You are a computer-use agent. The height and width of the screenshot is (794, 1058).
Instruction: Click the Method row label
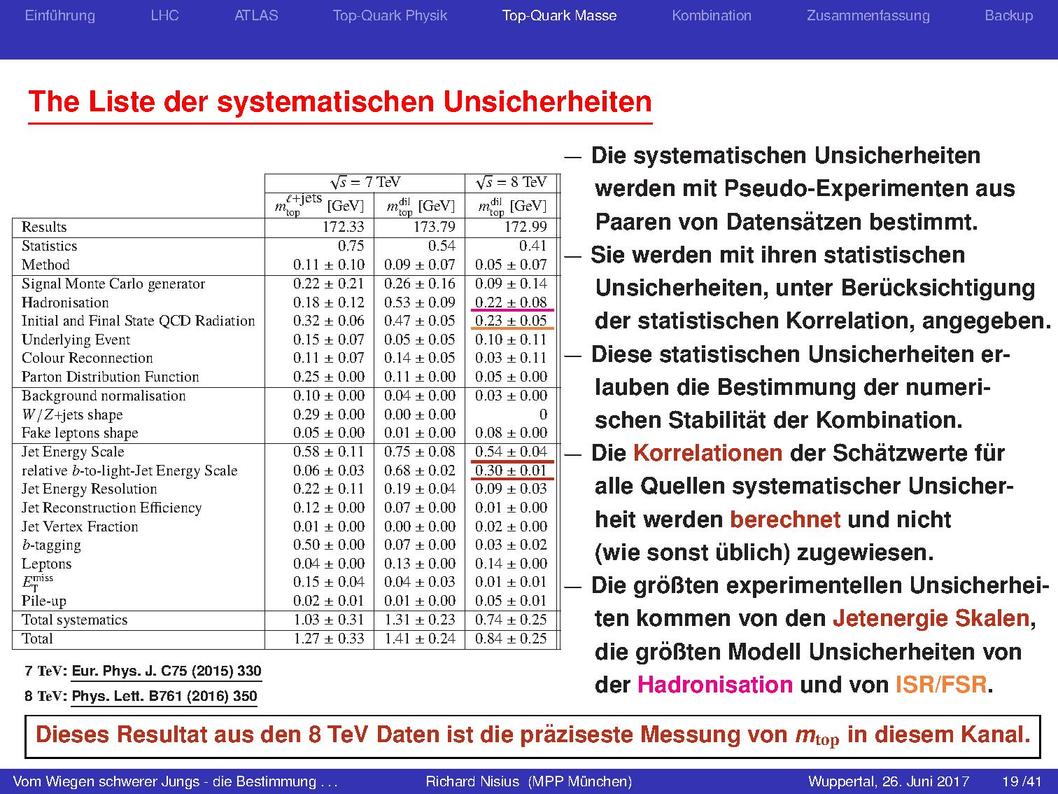[x=45, y=265]
